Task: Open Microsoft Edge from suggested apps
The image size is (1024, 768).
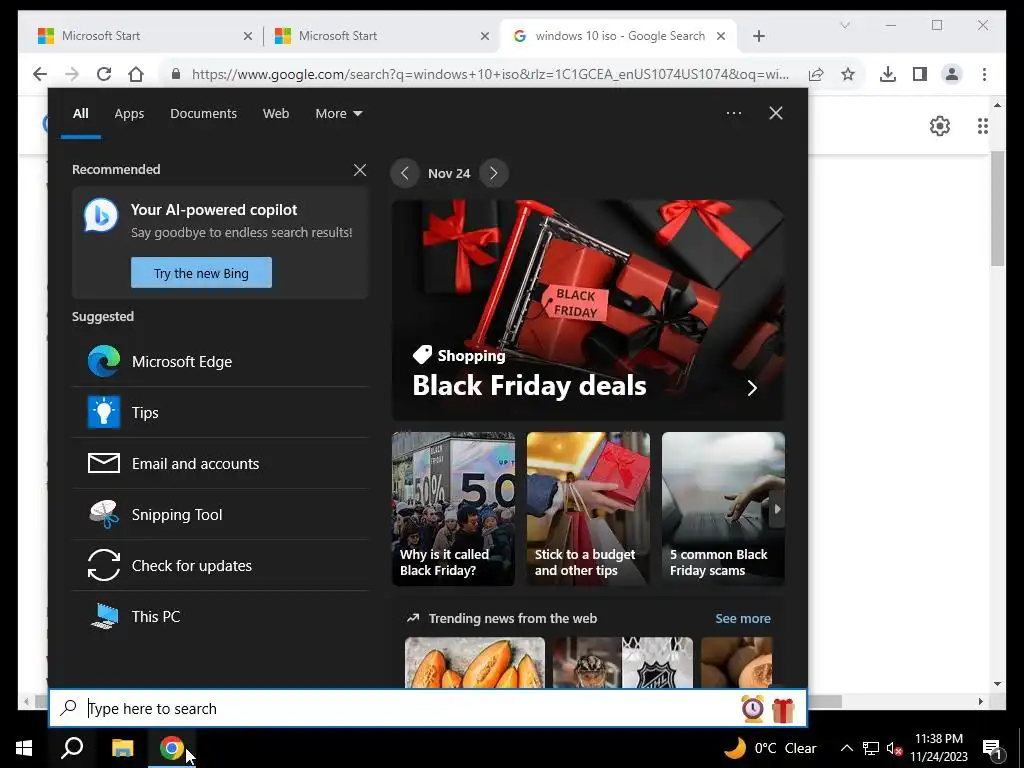Action: coord(220,361)
